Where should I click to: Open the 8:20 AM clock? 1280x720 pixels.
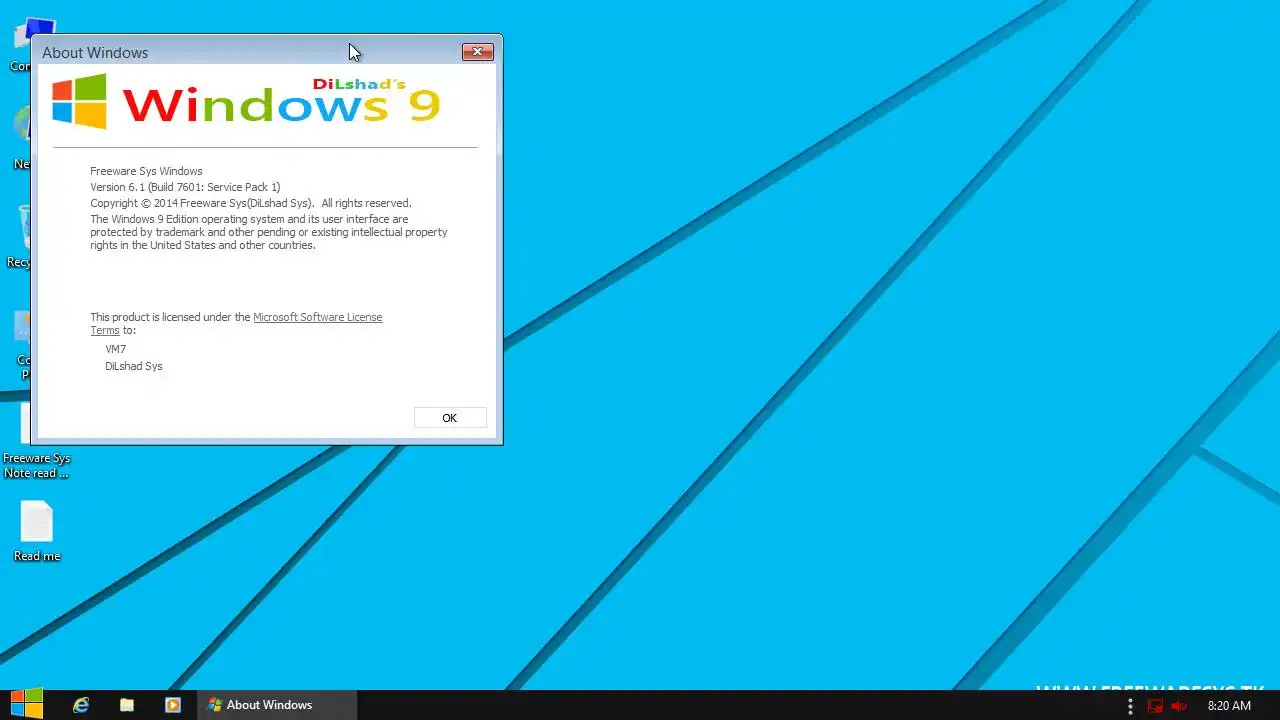(x=1229, y=706)
